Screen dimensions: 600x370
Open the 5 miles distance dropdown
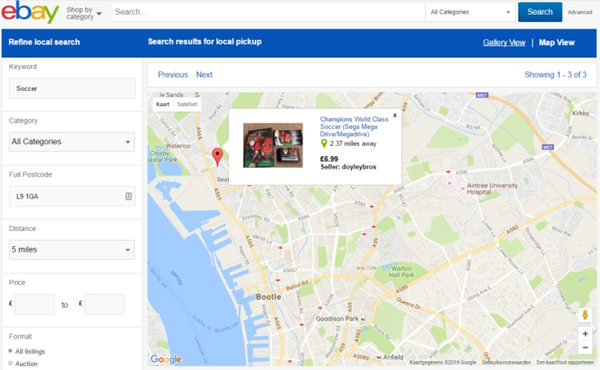tap(72, 249)
